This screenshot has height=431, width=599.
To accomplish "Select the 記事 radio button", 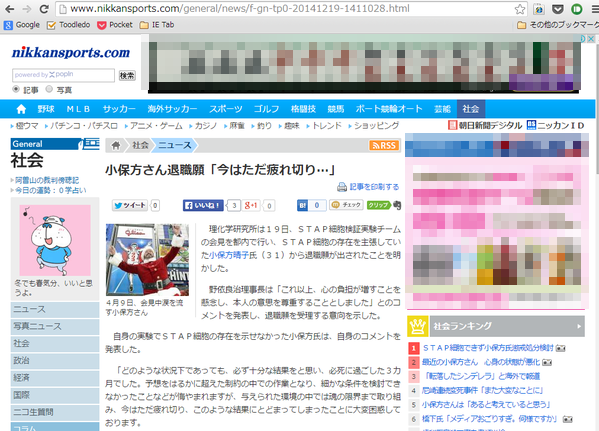I will (16, 89).
